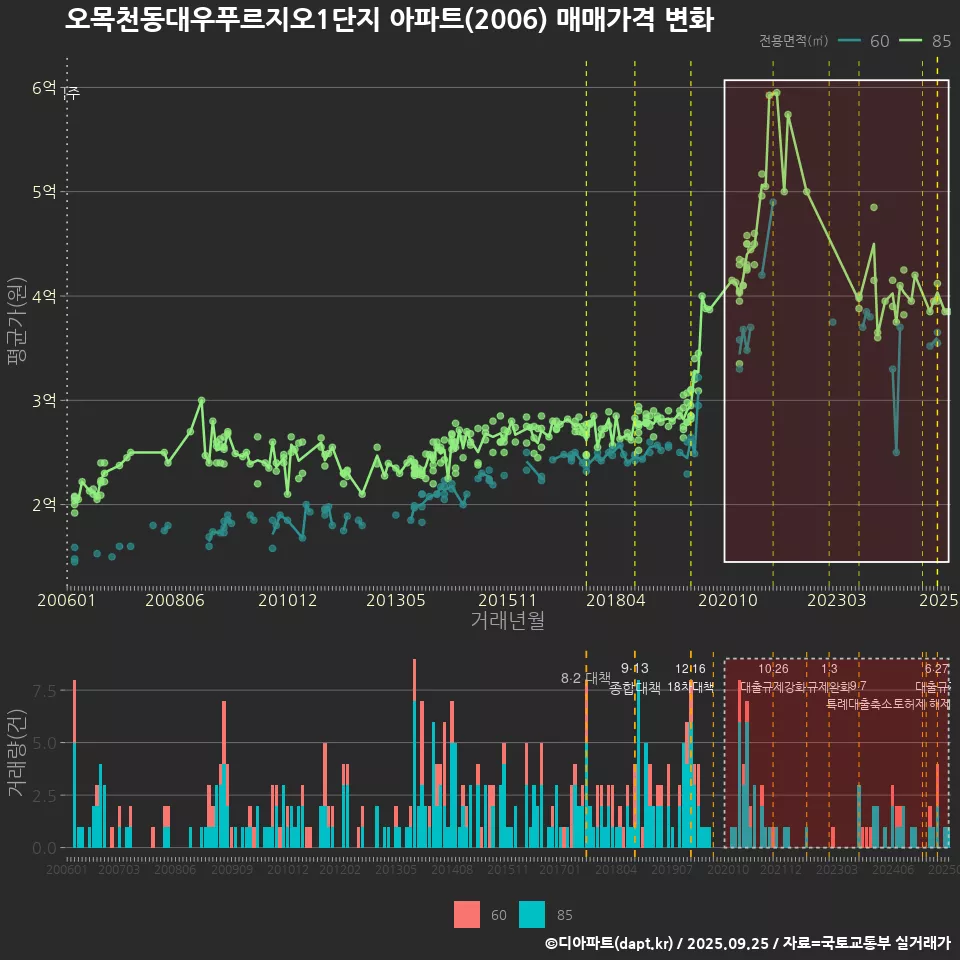The width and height of the screenshot is (960, 960).
Task: Click the green 85 line legend marker
Action: pyautogui.click(x=913, y=41)
